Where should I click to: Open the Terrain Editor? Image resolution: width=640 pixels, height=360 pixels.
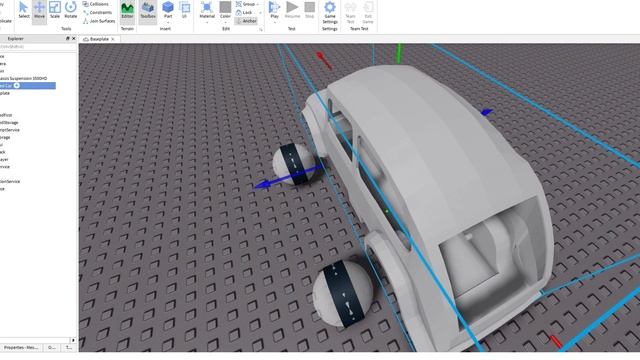pos(127,11)
